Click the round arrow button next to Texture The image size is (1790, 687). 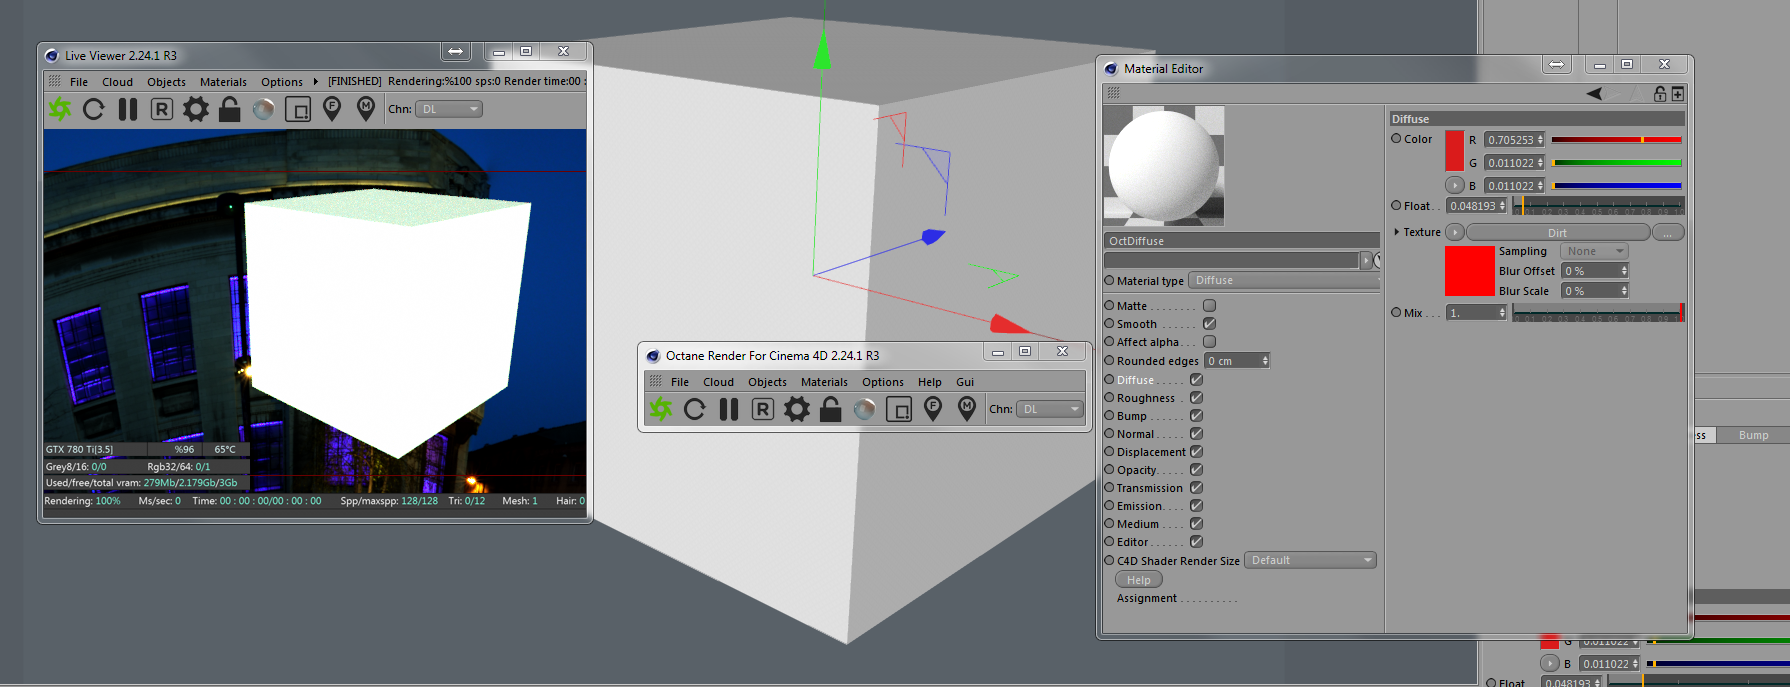(1455, 232)
